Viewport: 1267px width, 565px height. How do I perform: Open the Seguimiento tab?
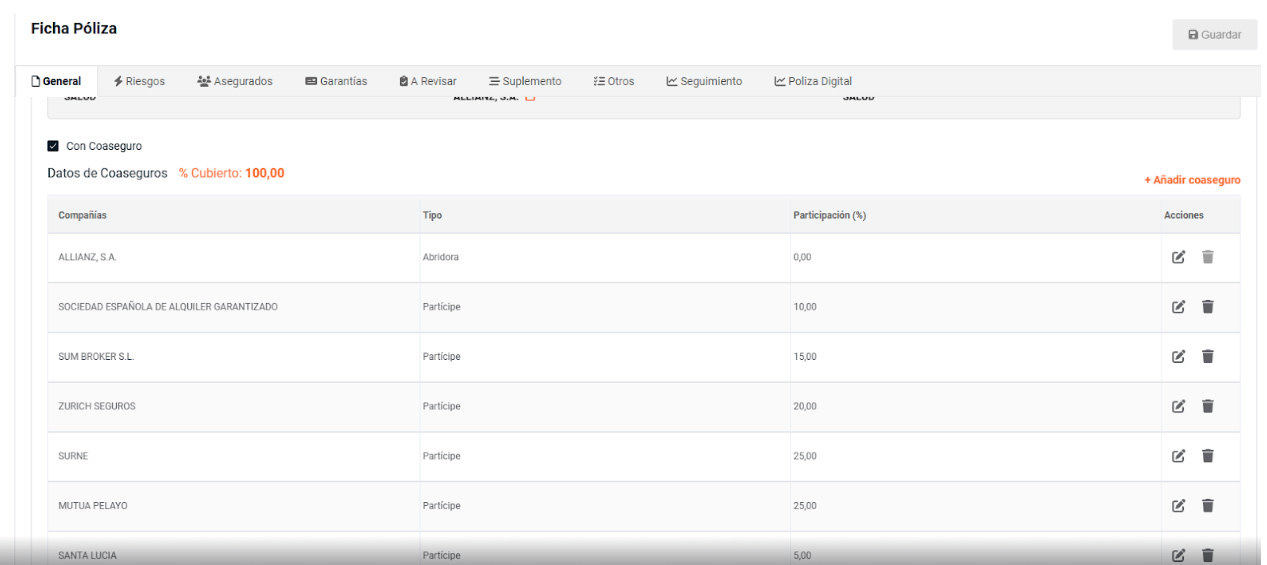[x=704, y=82]
